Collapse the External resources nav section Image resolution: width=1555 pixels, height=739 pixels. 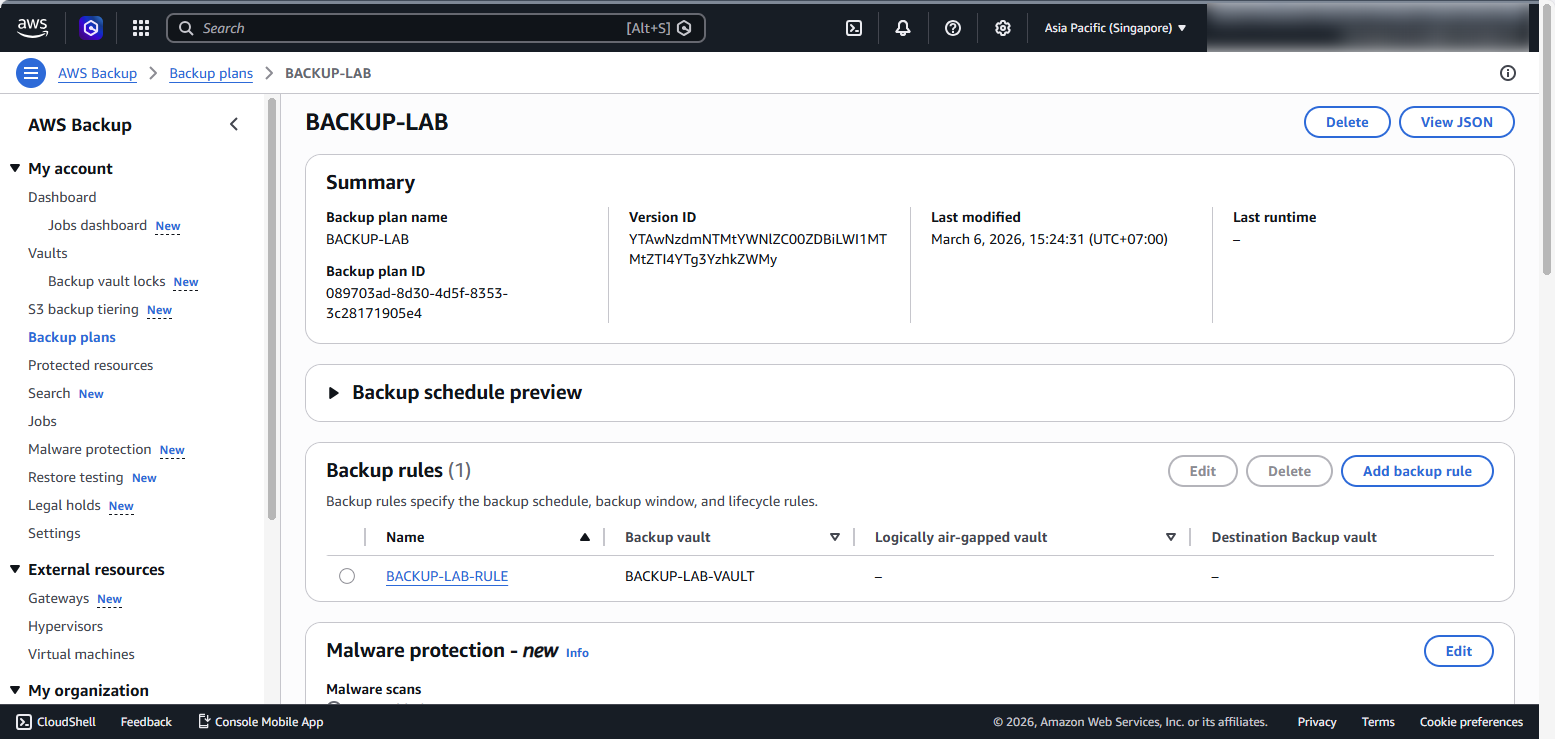tap(15, 569)
